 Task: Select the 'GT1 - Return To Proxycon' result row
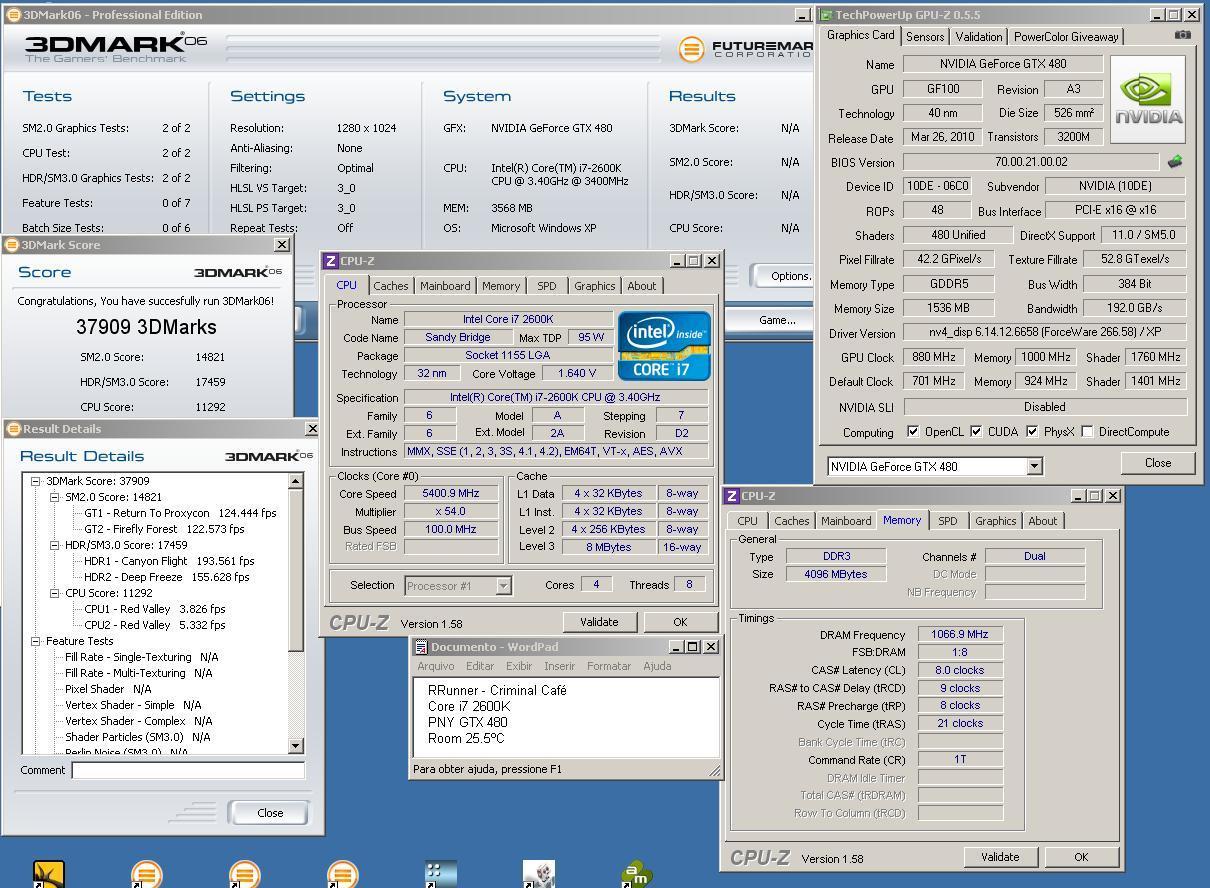[180, 513]
